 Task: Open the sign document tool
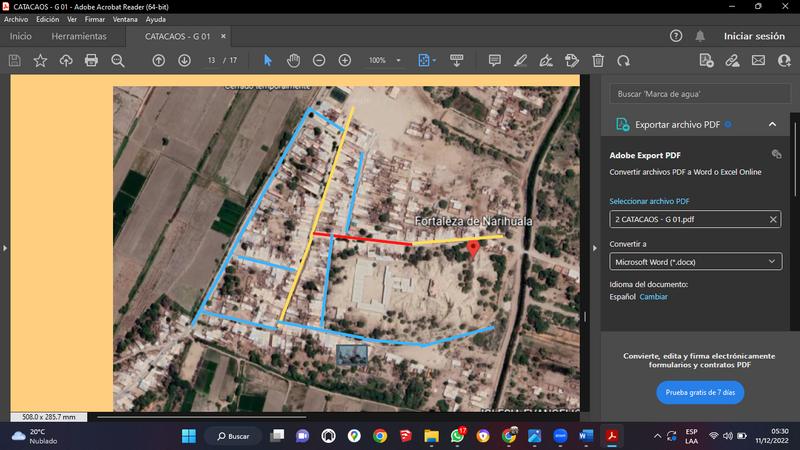pyautogui.click(x=546, y=61)
